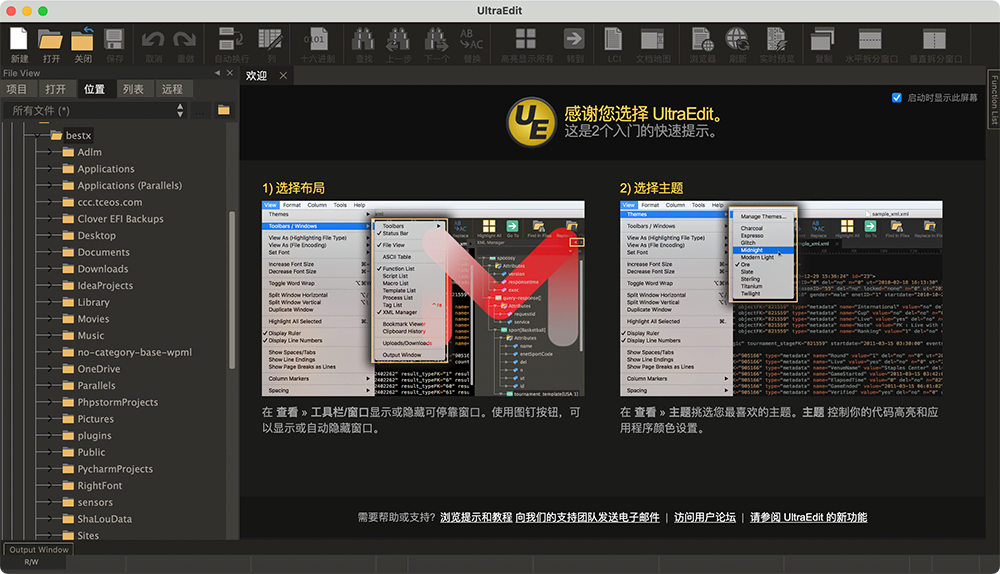This screenshot has height=574, width=1000.
Task: Switch to the 项目 tab
Action: [x=17, y=89]
